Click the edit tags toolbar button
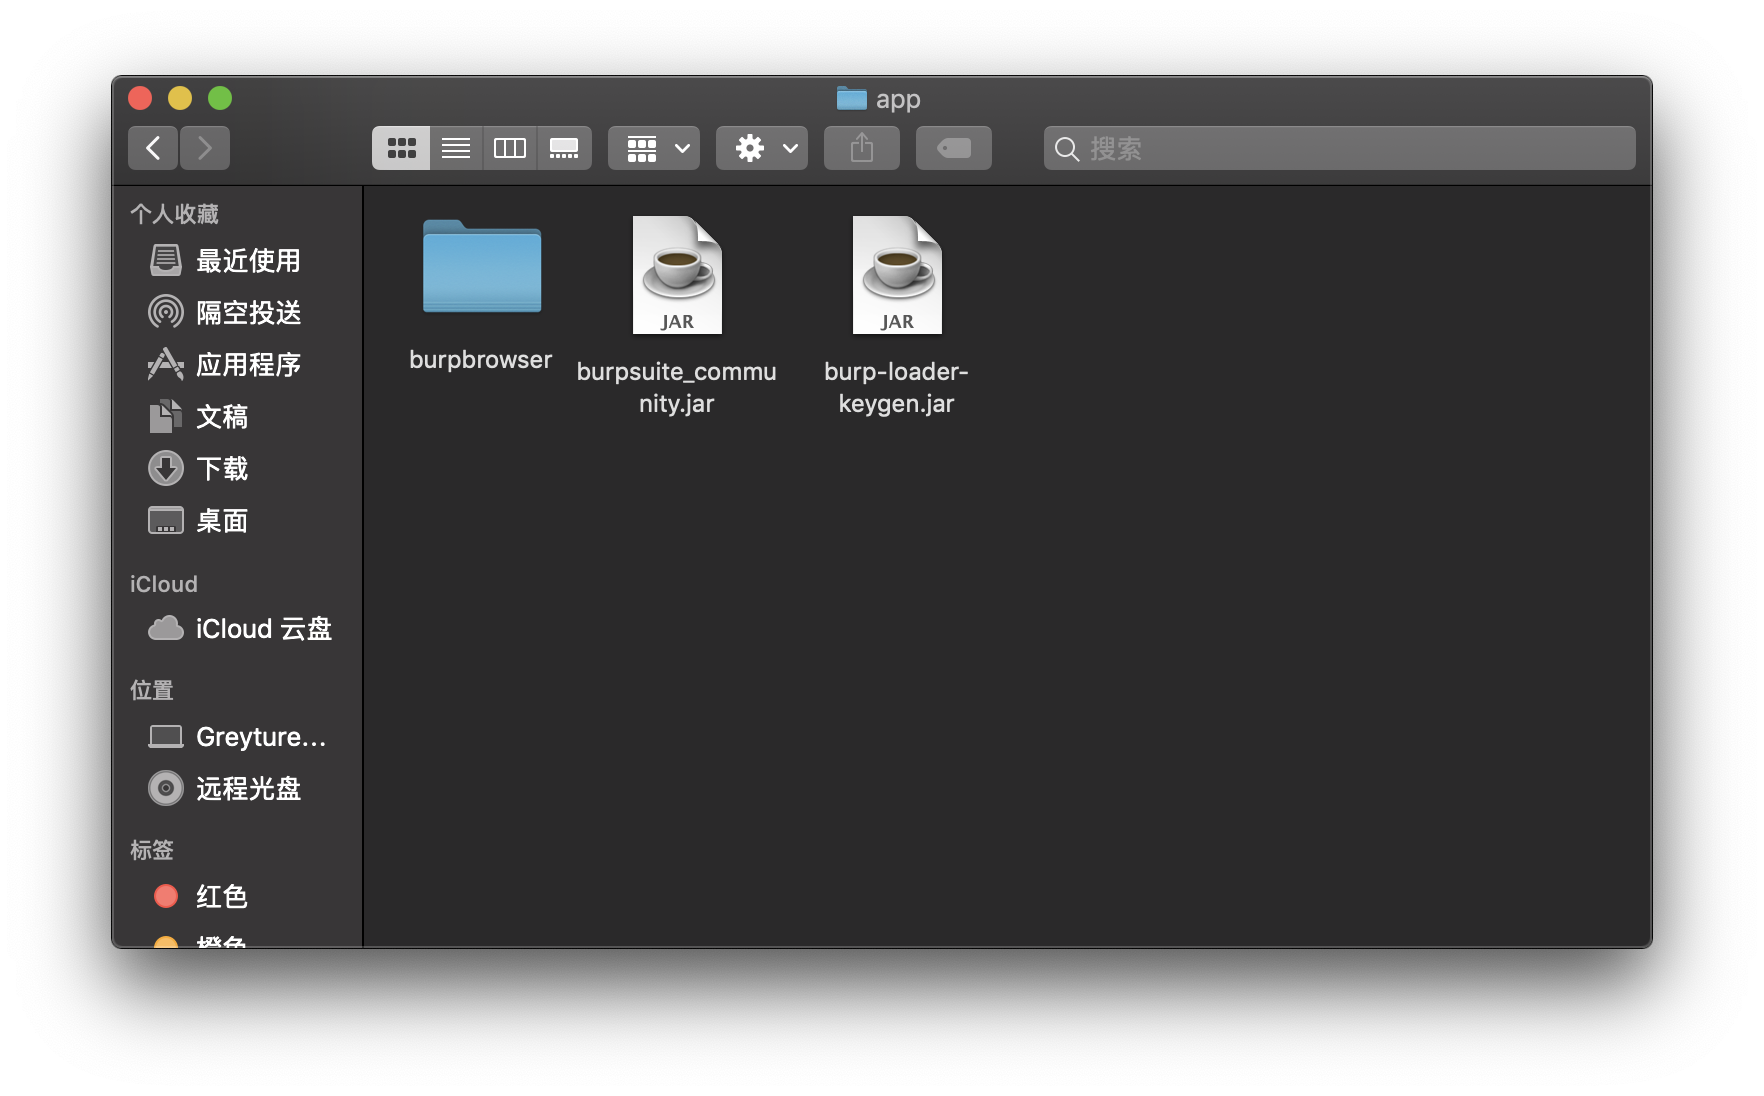Screen dimensions: 1764x1096 [954, 148]
